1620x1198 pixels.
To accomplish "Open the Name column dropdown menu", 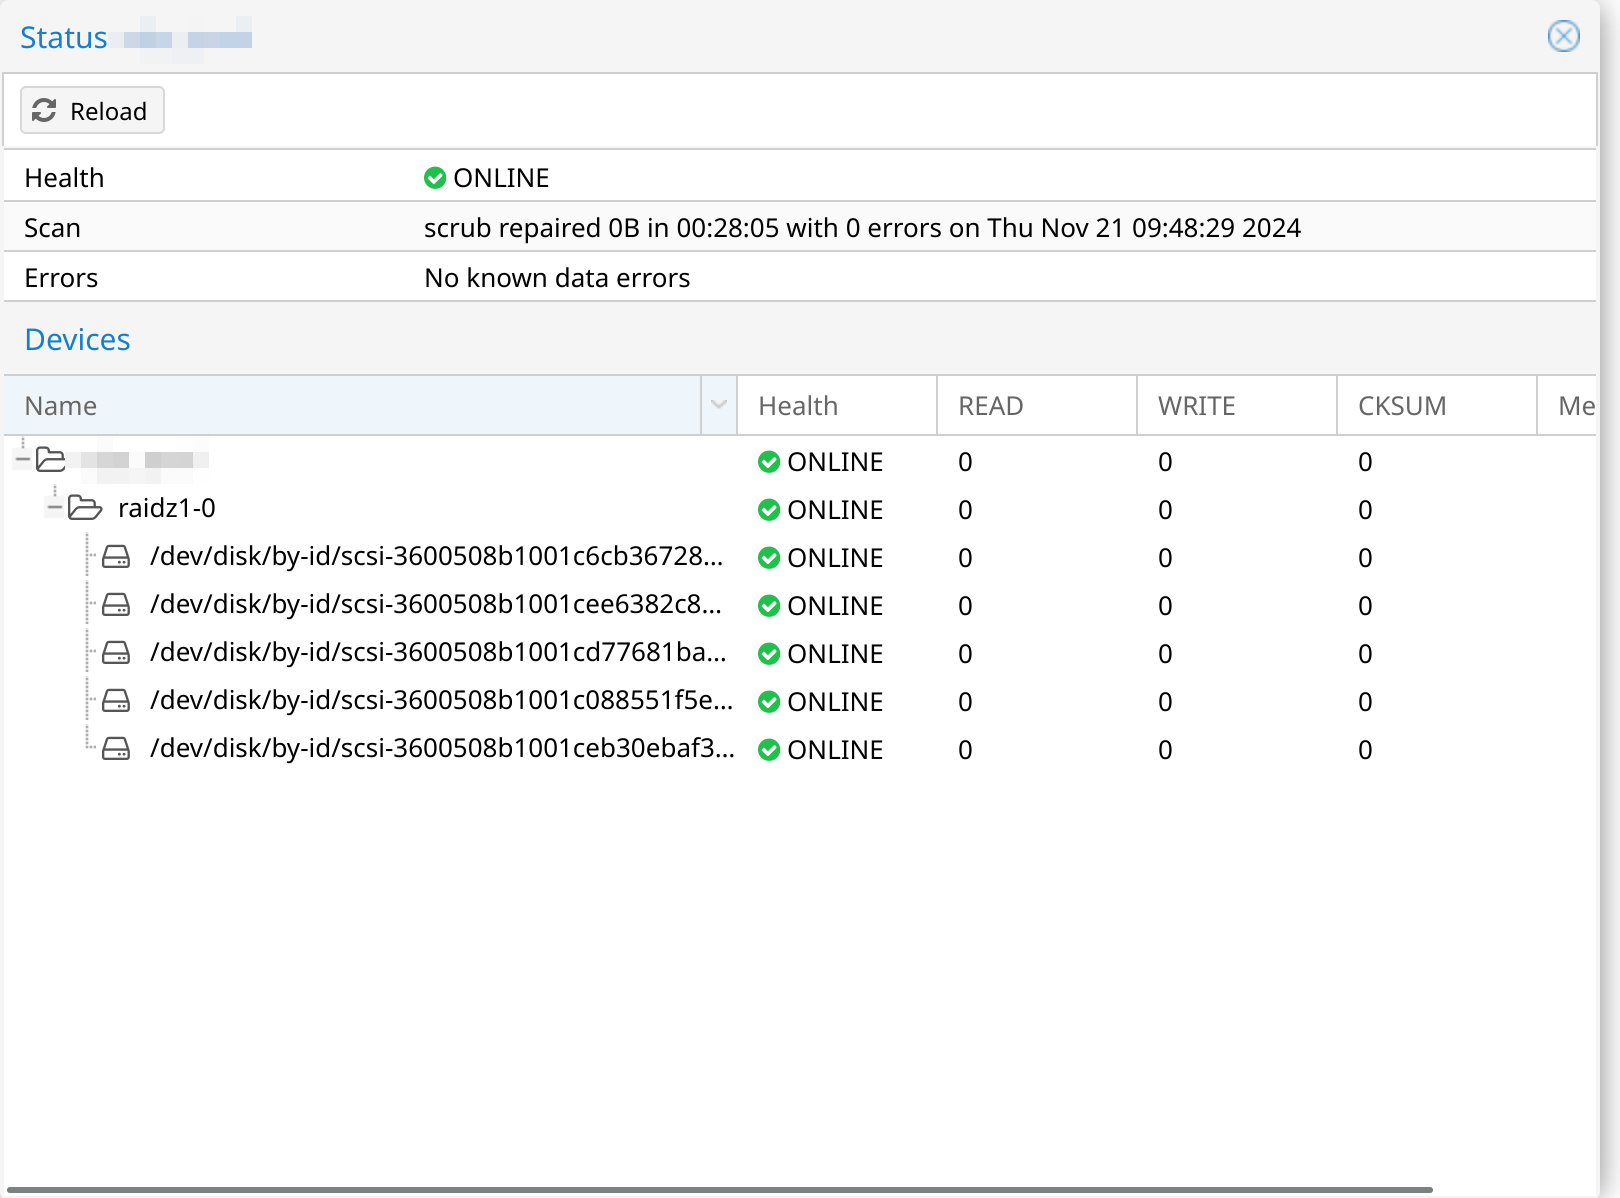I will coord(718,405).
